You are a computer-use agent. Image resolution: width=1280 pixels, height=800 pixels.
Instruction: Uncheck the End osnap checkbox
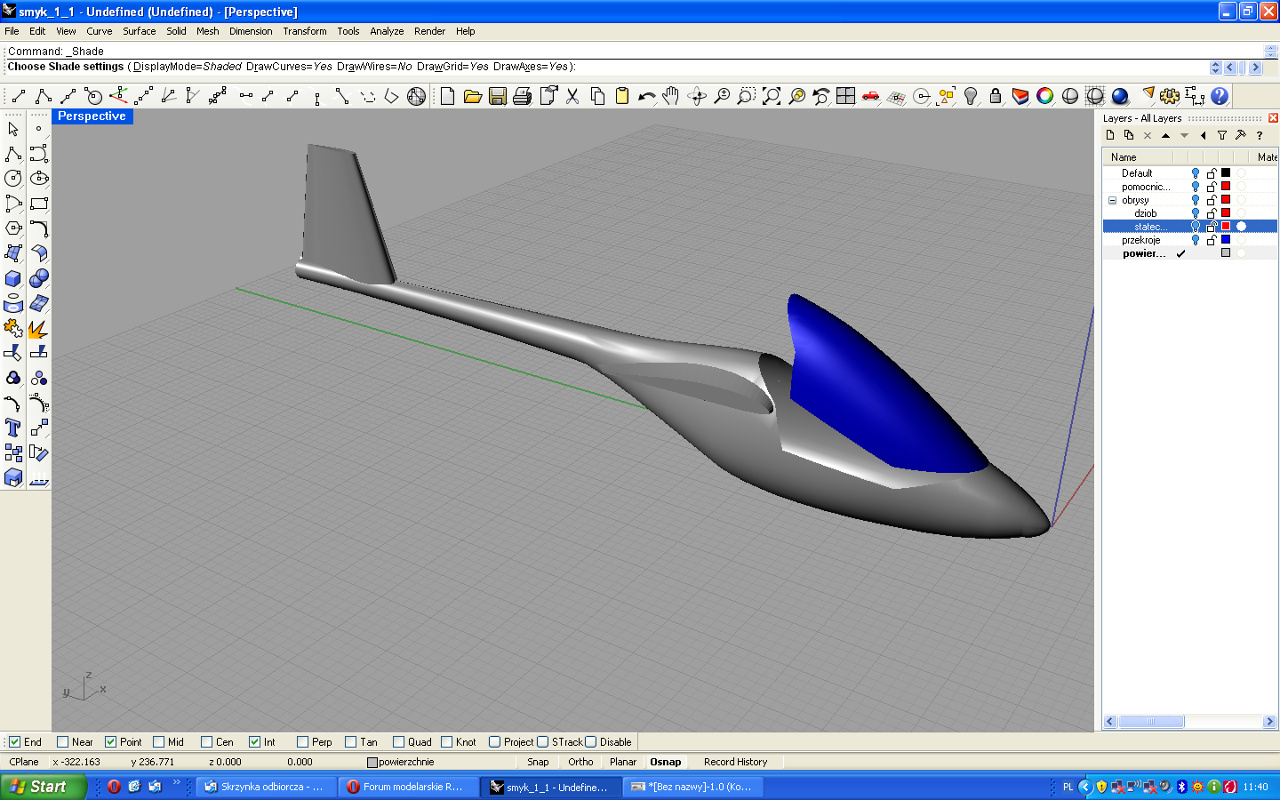(15, 742)
